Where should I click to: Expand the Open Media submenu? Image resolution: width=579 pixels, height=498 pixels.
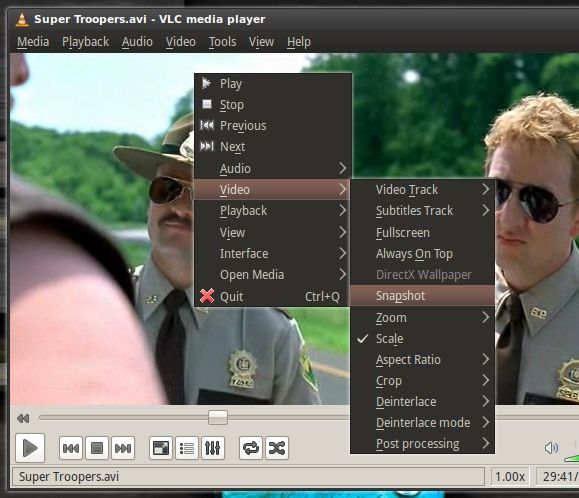[272, 275]
